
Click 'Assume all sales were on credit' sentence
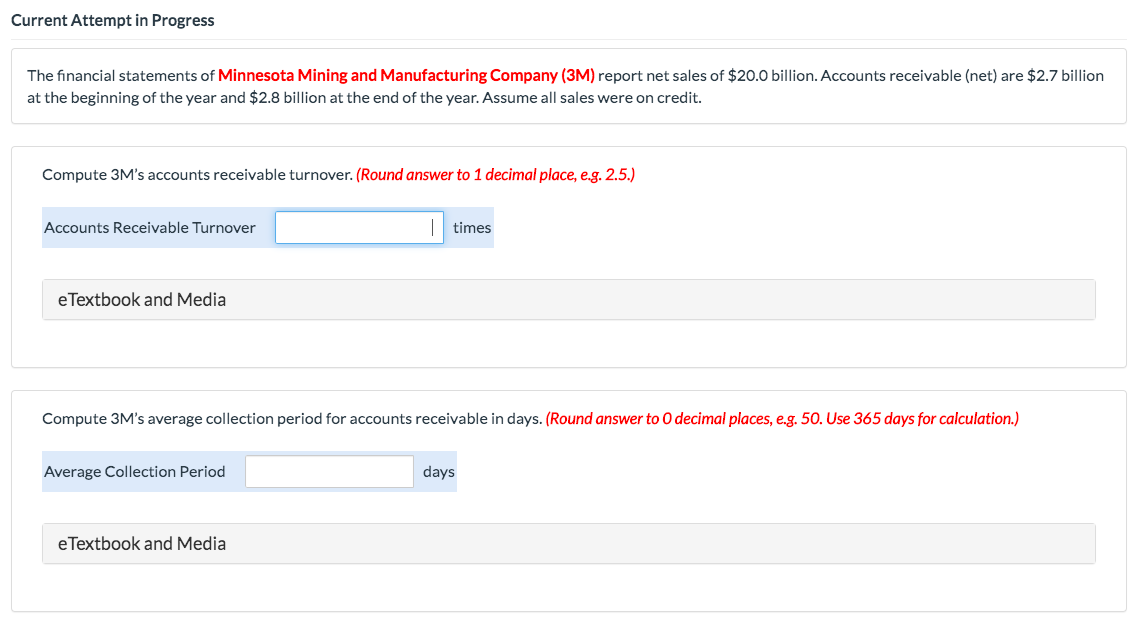click(592, 97)
